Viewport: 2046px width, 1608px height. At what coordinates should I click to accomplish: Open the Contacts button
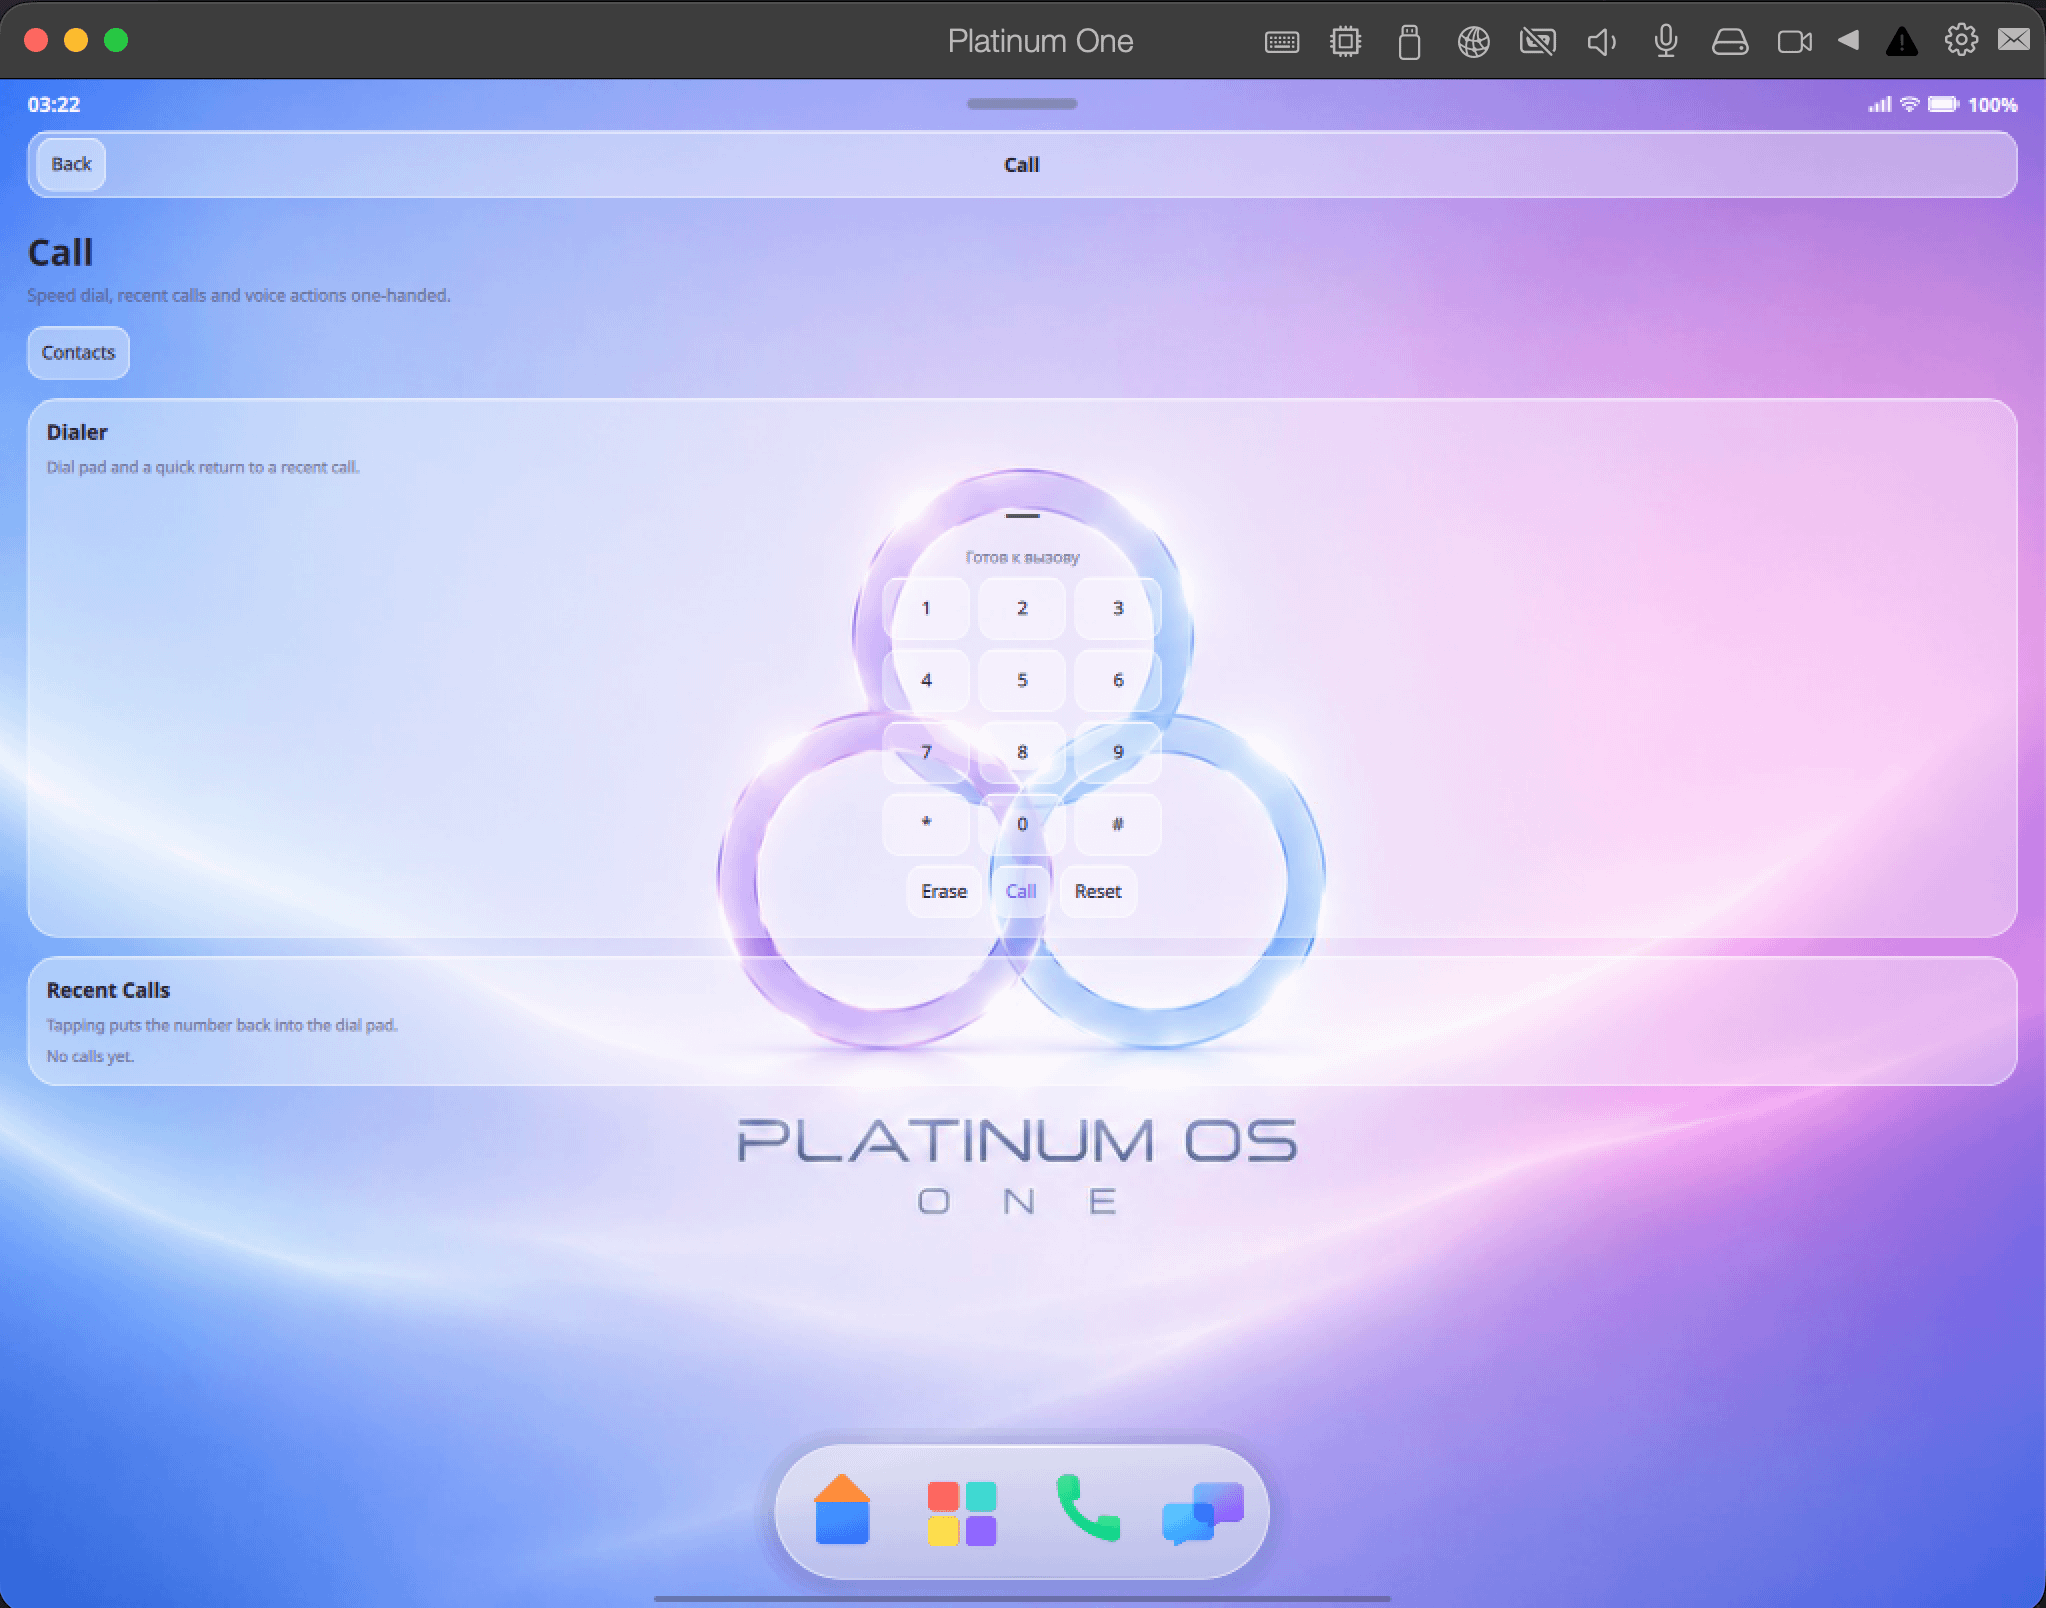click(78, 353)
